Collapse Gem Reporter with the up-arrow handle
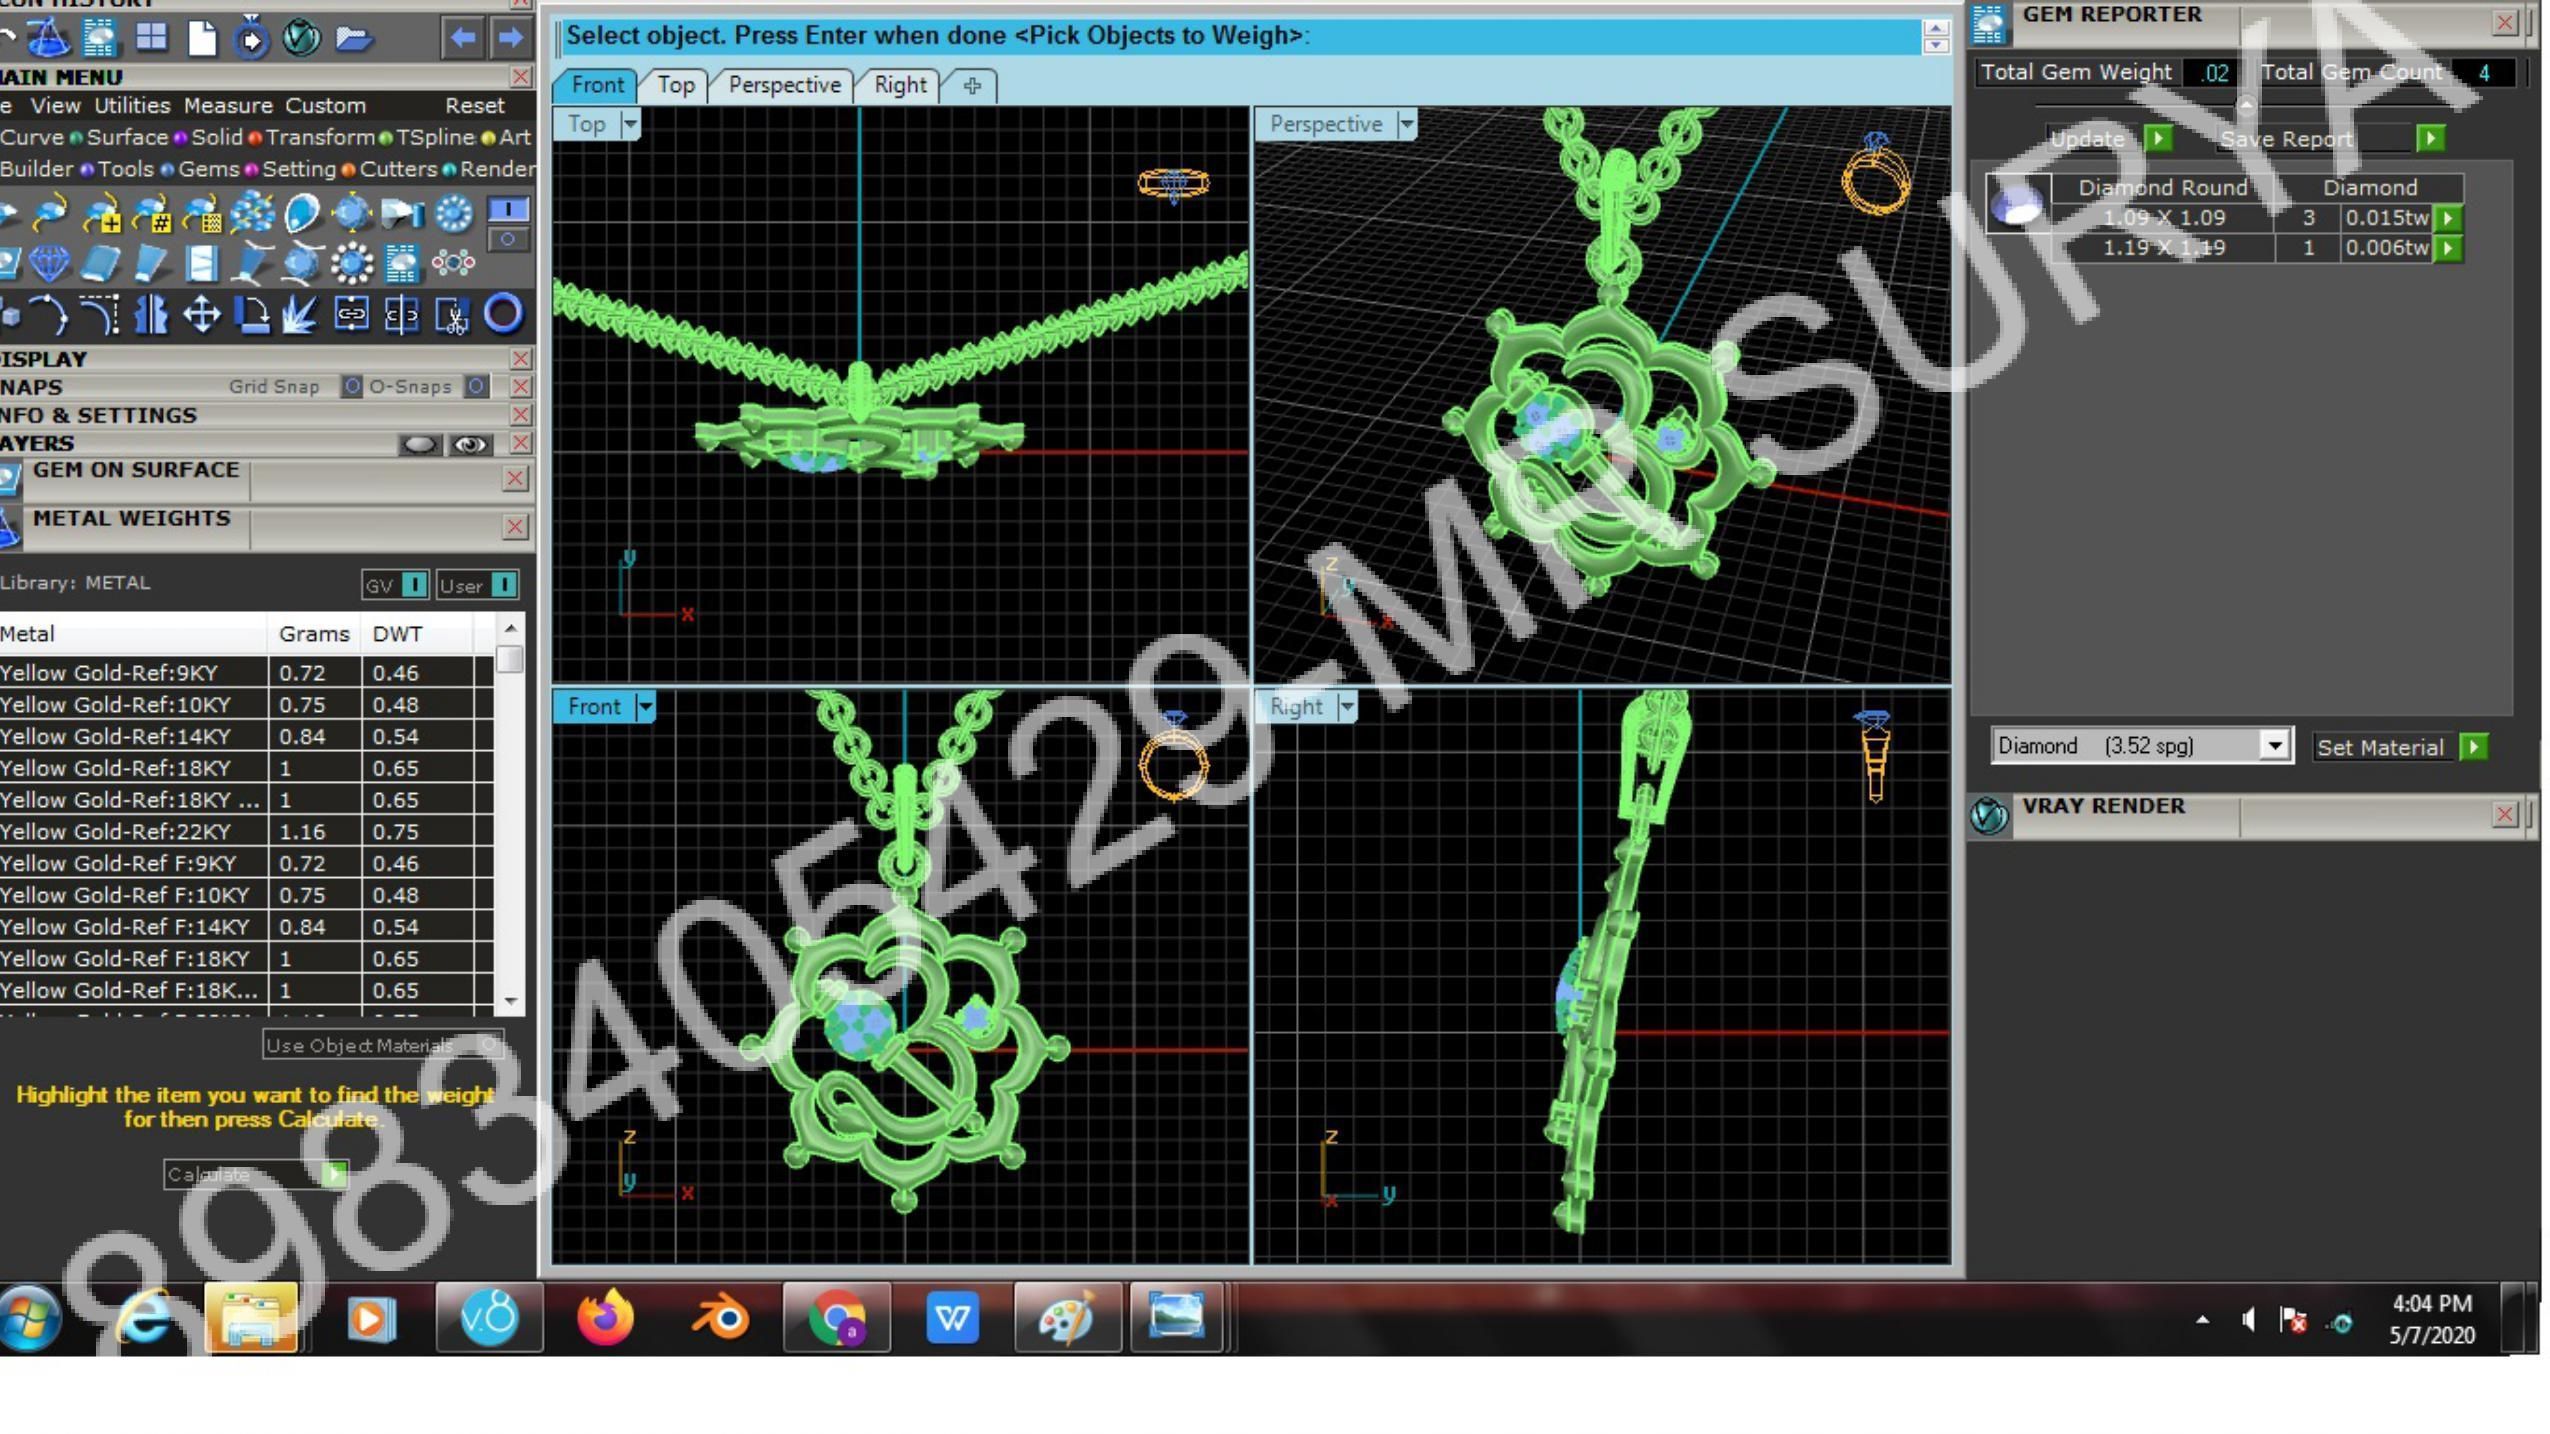 point(2246,104)
